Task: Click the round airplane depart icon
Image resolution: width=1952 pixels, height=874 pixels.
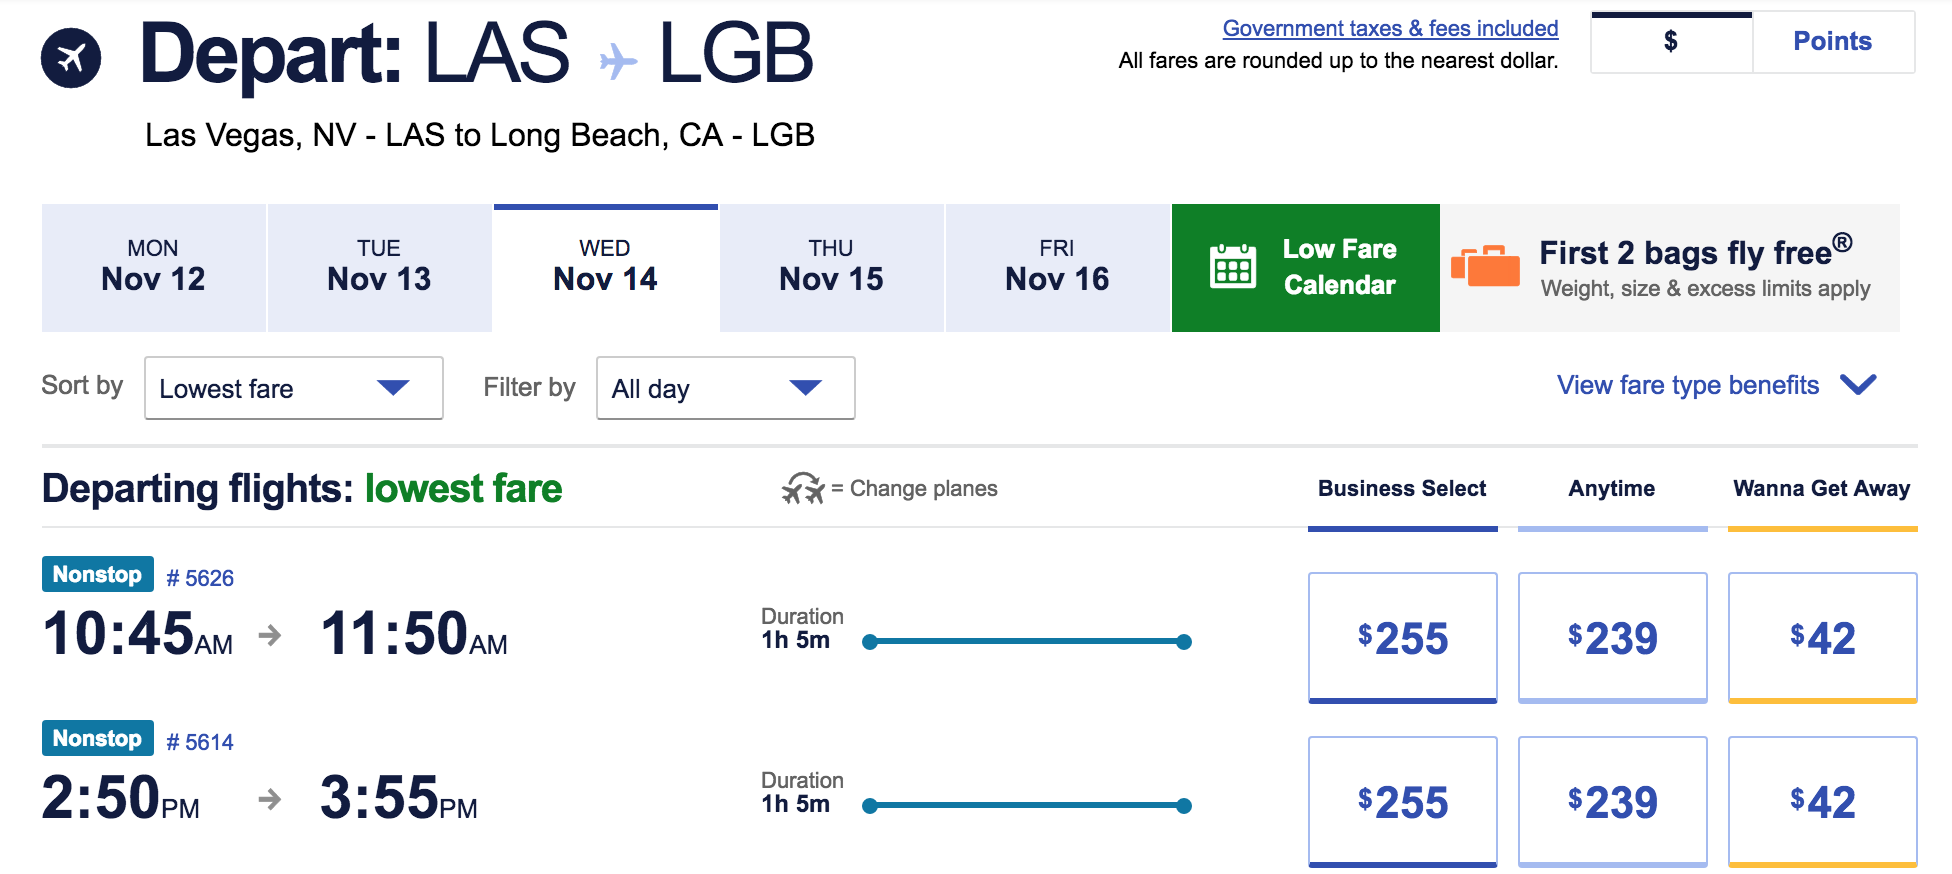Action: (x=71, y=58)
